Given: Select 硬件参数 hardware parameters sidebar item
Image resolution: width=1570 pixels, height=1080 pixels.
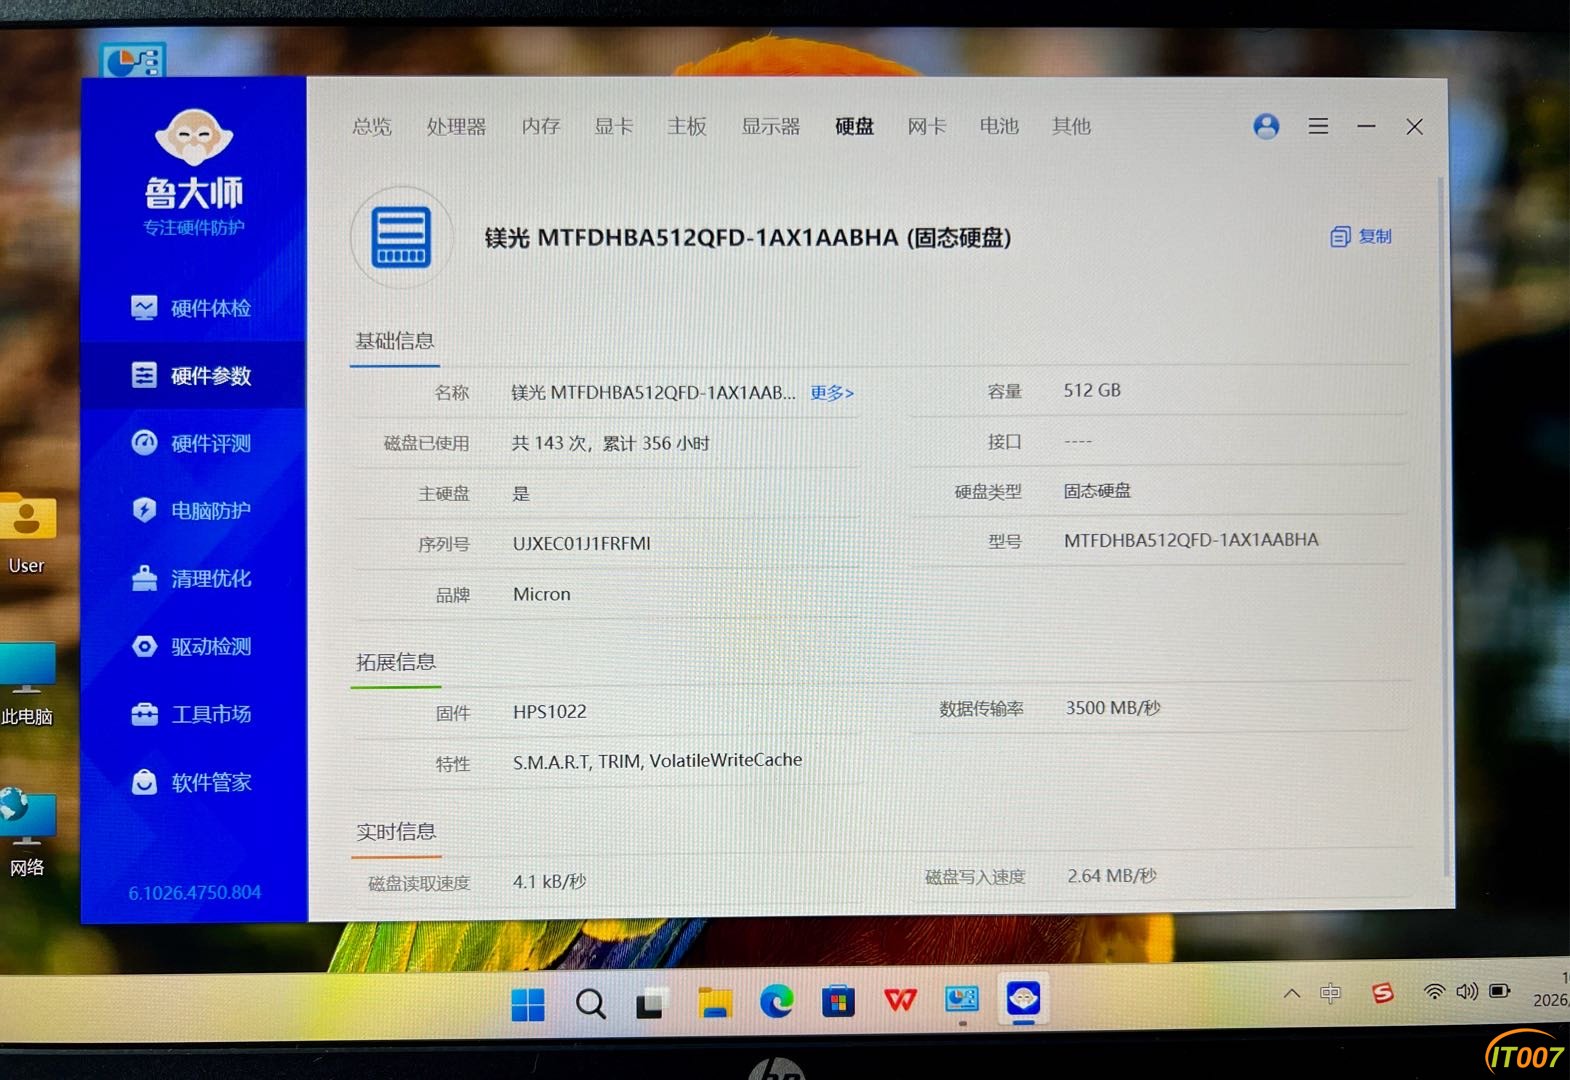Looking at the screenshot, I should 192,376.
